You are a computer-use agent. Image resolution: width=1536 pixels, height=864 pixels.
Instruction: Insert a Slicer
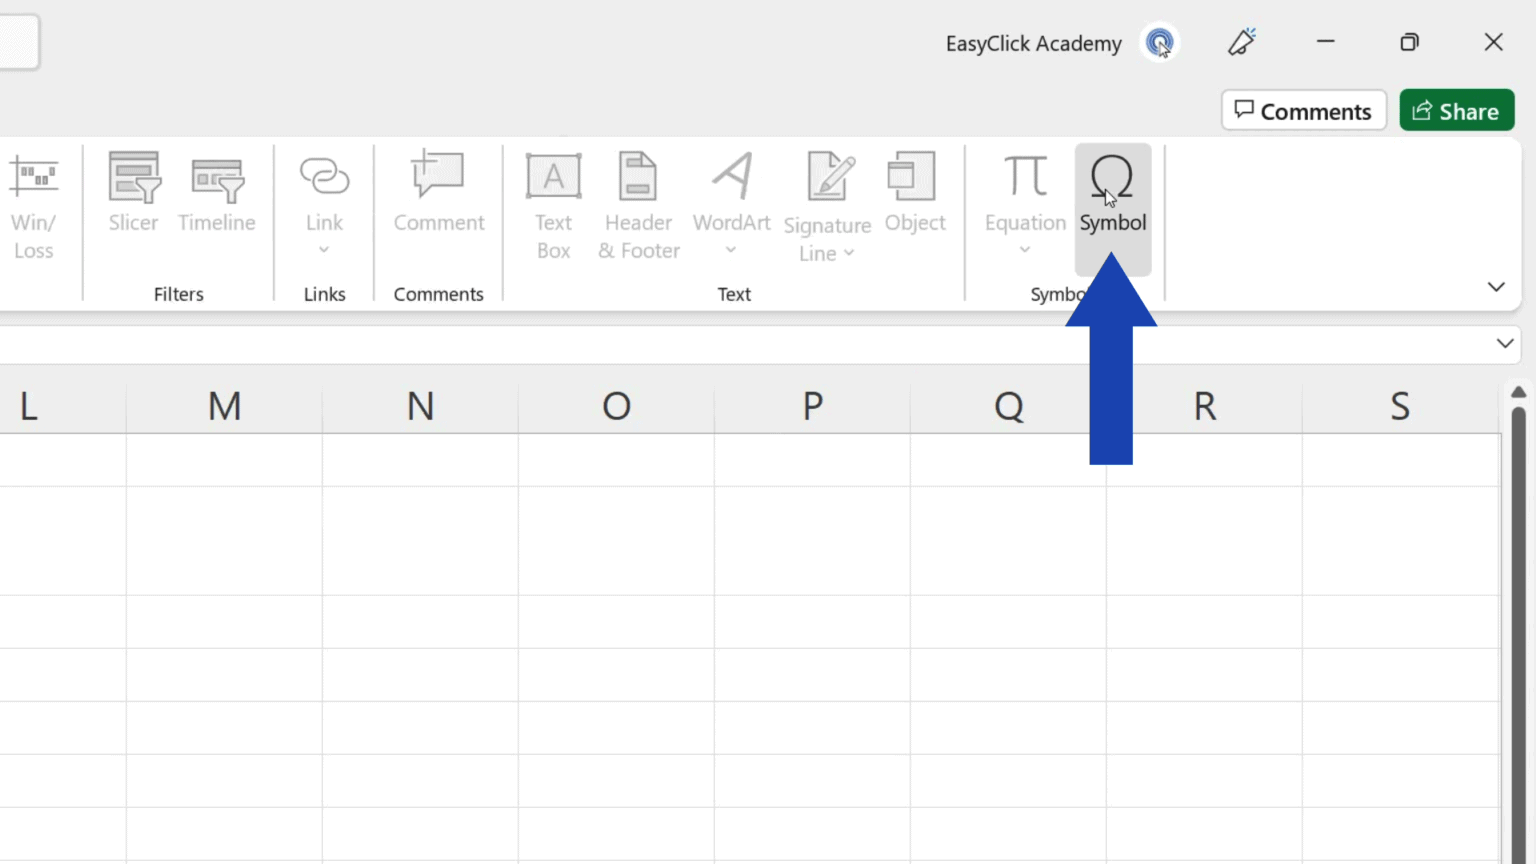point(133,195)
